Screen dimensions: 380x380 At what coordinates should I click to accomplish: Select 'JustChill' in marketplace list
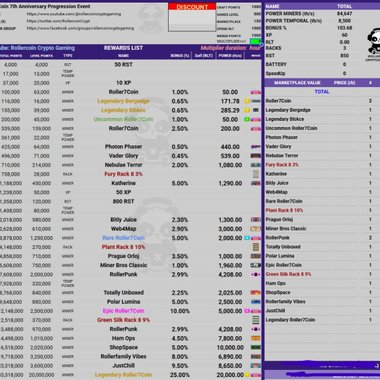coord(275,310)
